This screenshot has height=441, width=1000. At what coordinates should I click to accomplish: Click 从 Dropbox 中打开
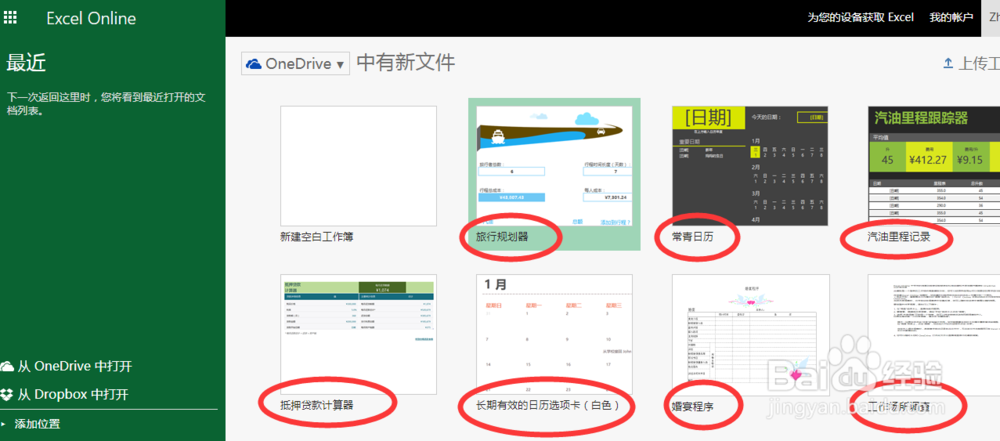tap(73, 394)
